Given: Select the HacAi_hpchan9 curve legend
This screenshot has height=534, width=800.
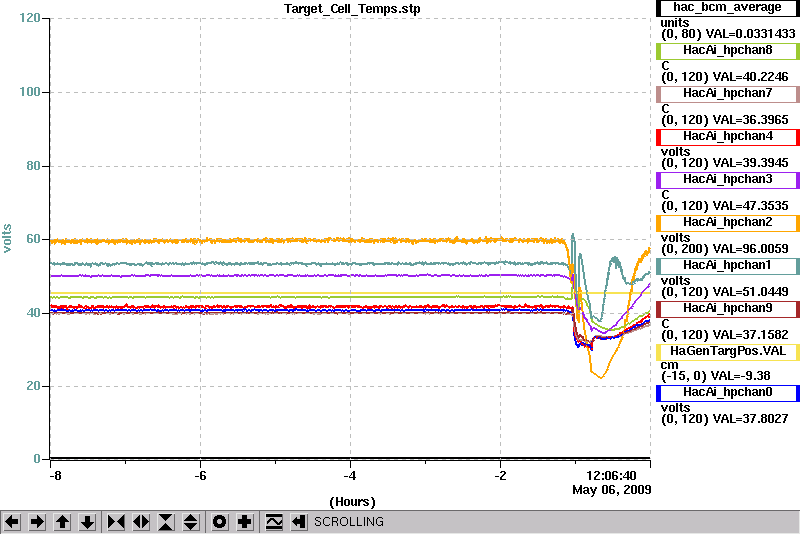Looking at the screenshot, I should pyautogui.click(x=728, y=308).
